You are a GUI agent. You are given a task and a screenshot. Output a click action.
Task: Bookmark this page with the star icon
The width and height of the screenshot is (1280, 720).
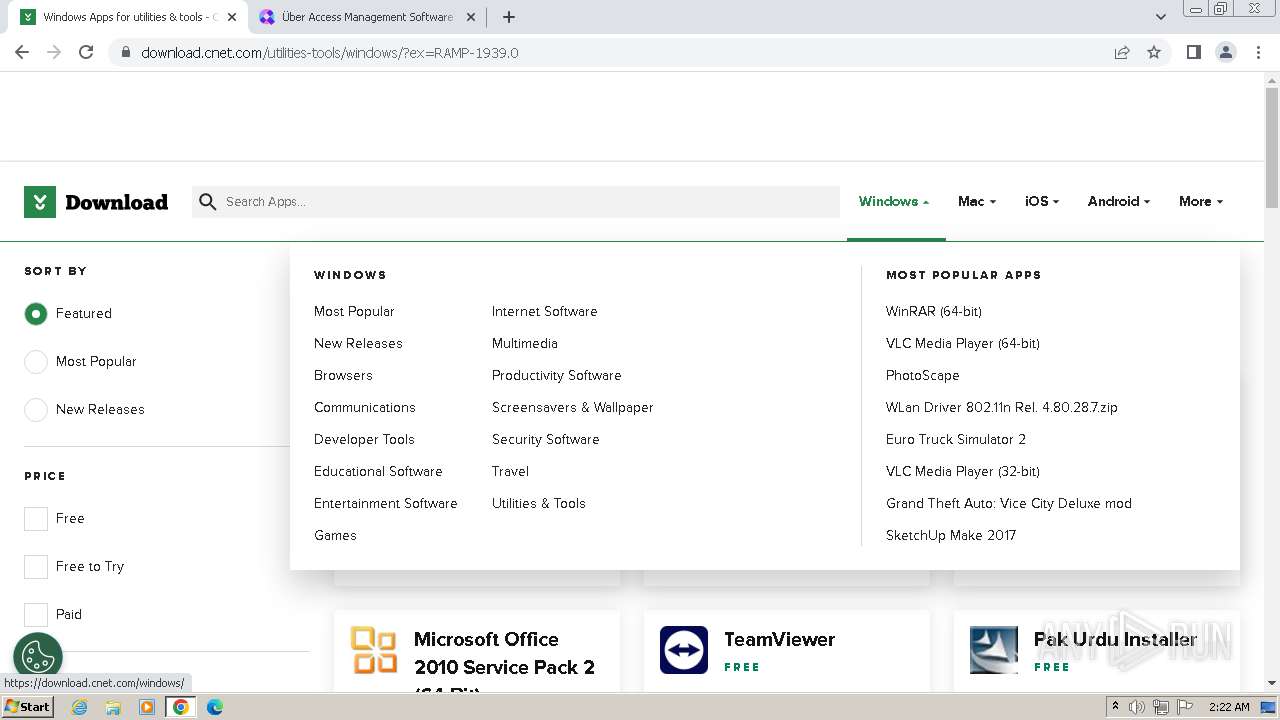(x=1154, y=52)
